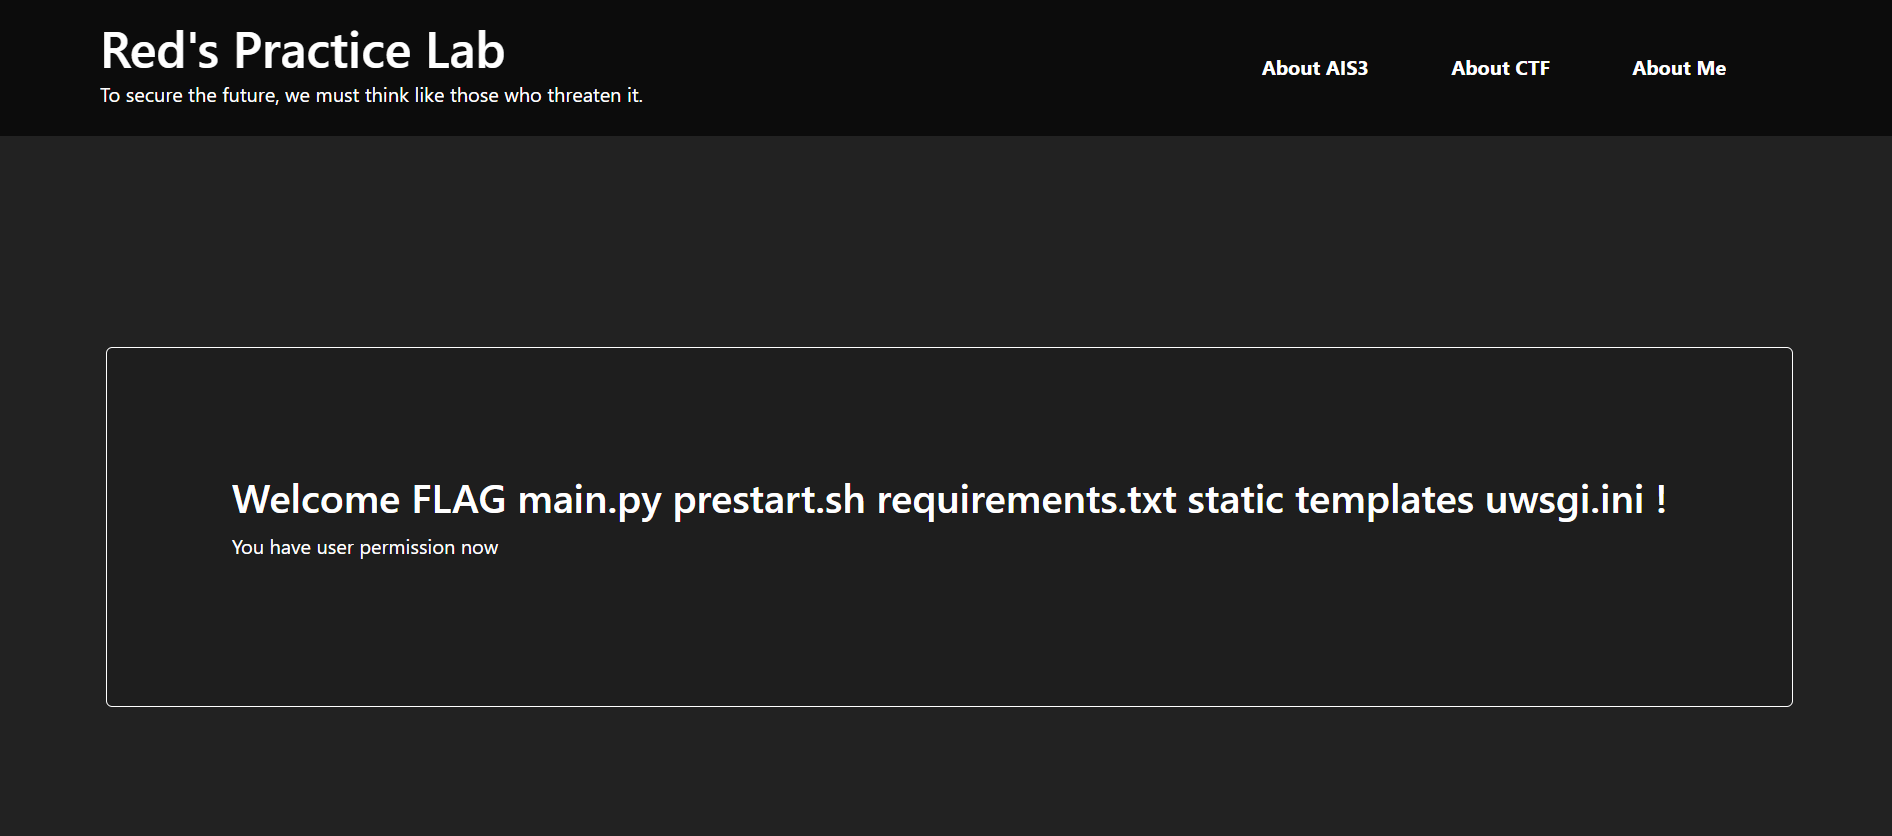Click the word static in the heading
This screenshot has width=1892, height=836.
click(x=1235, y=499)
